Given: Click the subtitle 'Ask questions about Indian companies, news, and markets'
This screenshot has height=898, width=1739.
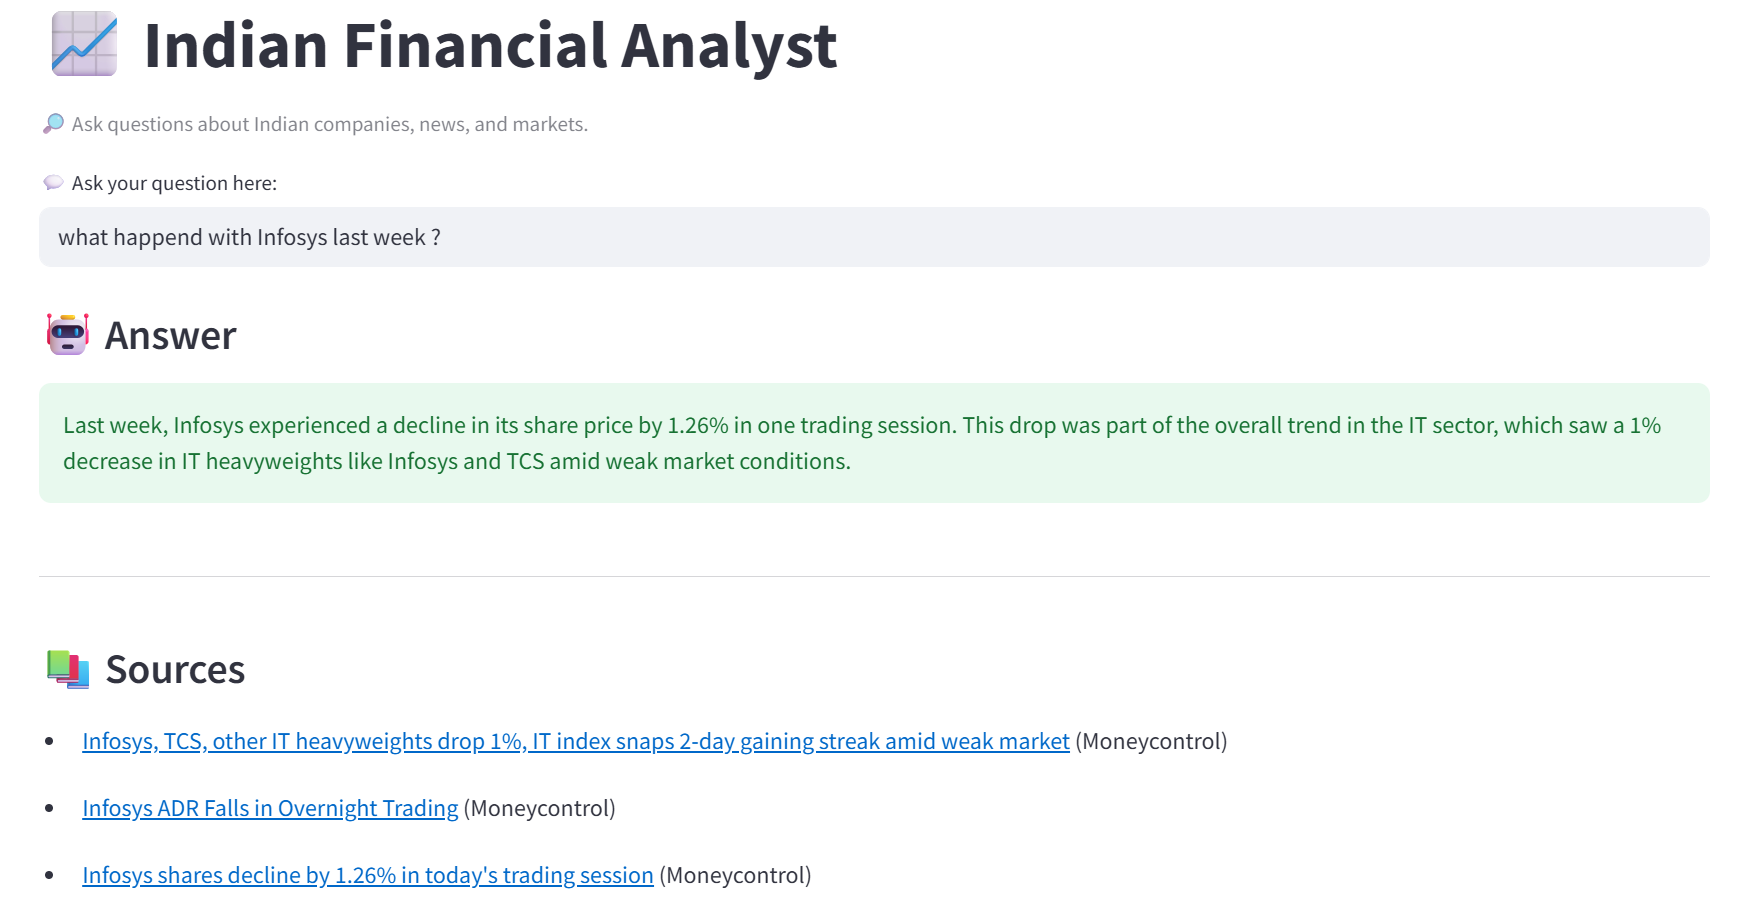Looking at the screenshot, I should (x=330, y=123).
